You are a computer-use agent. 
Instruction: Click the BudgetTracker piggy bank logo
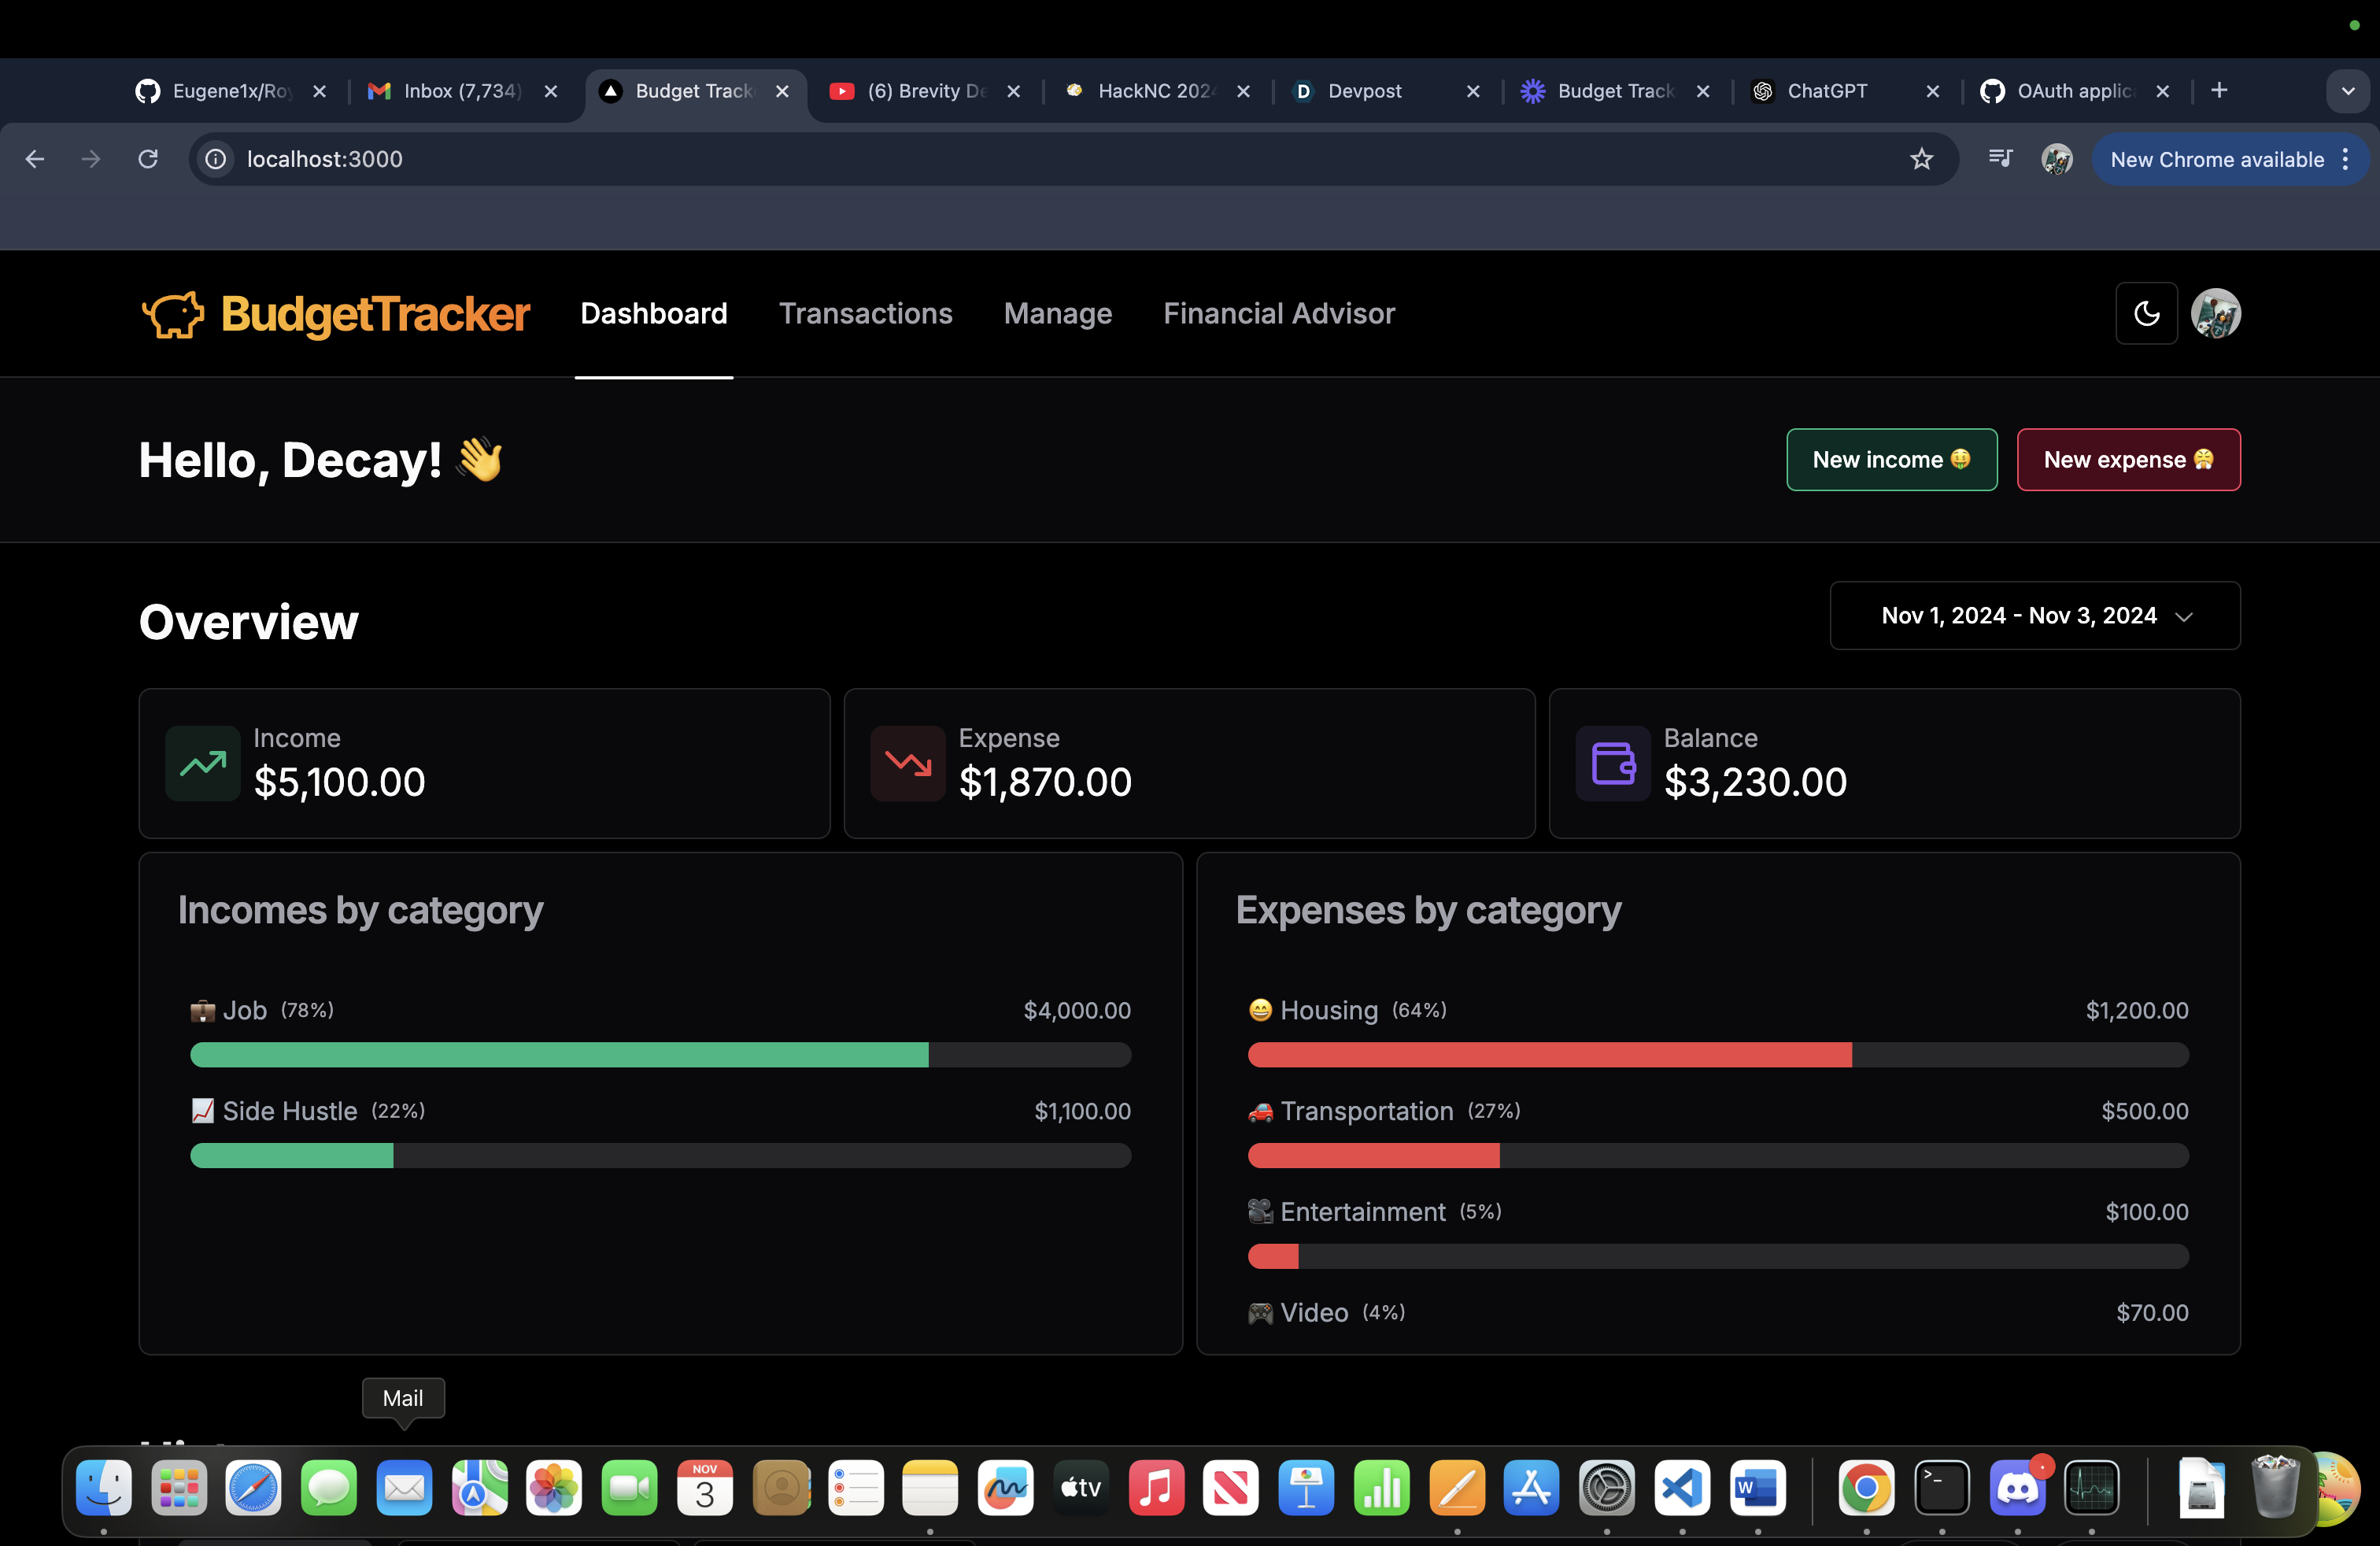(174, 314)
